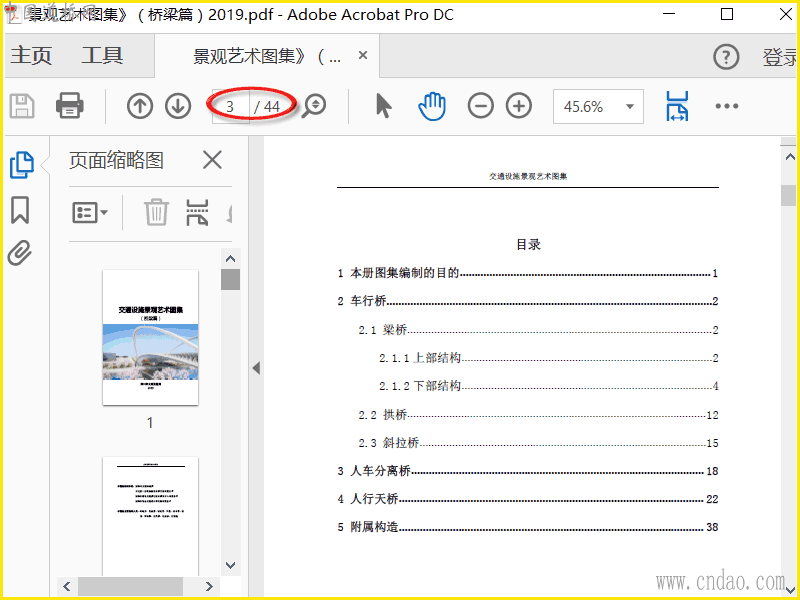
Task: Click TOC entry 2 车行桥
Action: pos(528,302)
